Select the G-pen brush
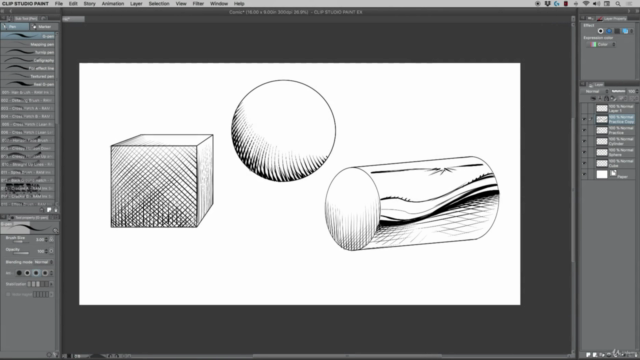640x360 pixels. [28, 36]
